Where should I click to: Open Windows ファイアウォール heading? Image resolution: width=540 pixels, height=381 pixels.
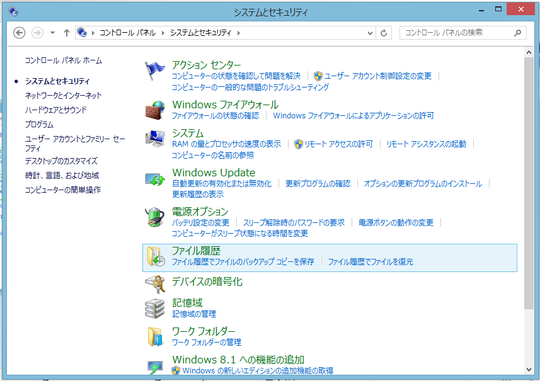point(225,104)
